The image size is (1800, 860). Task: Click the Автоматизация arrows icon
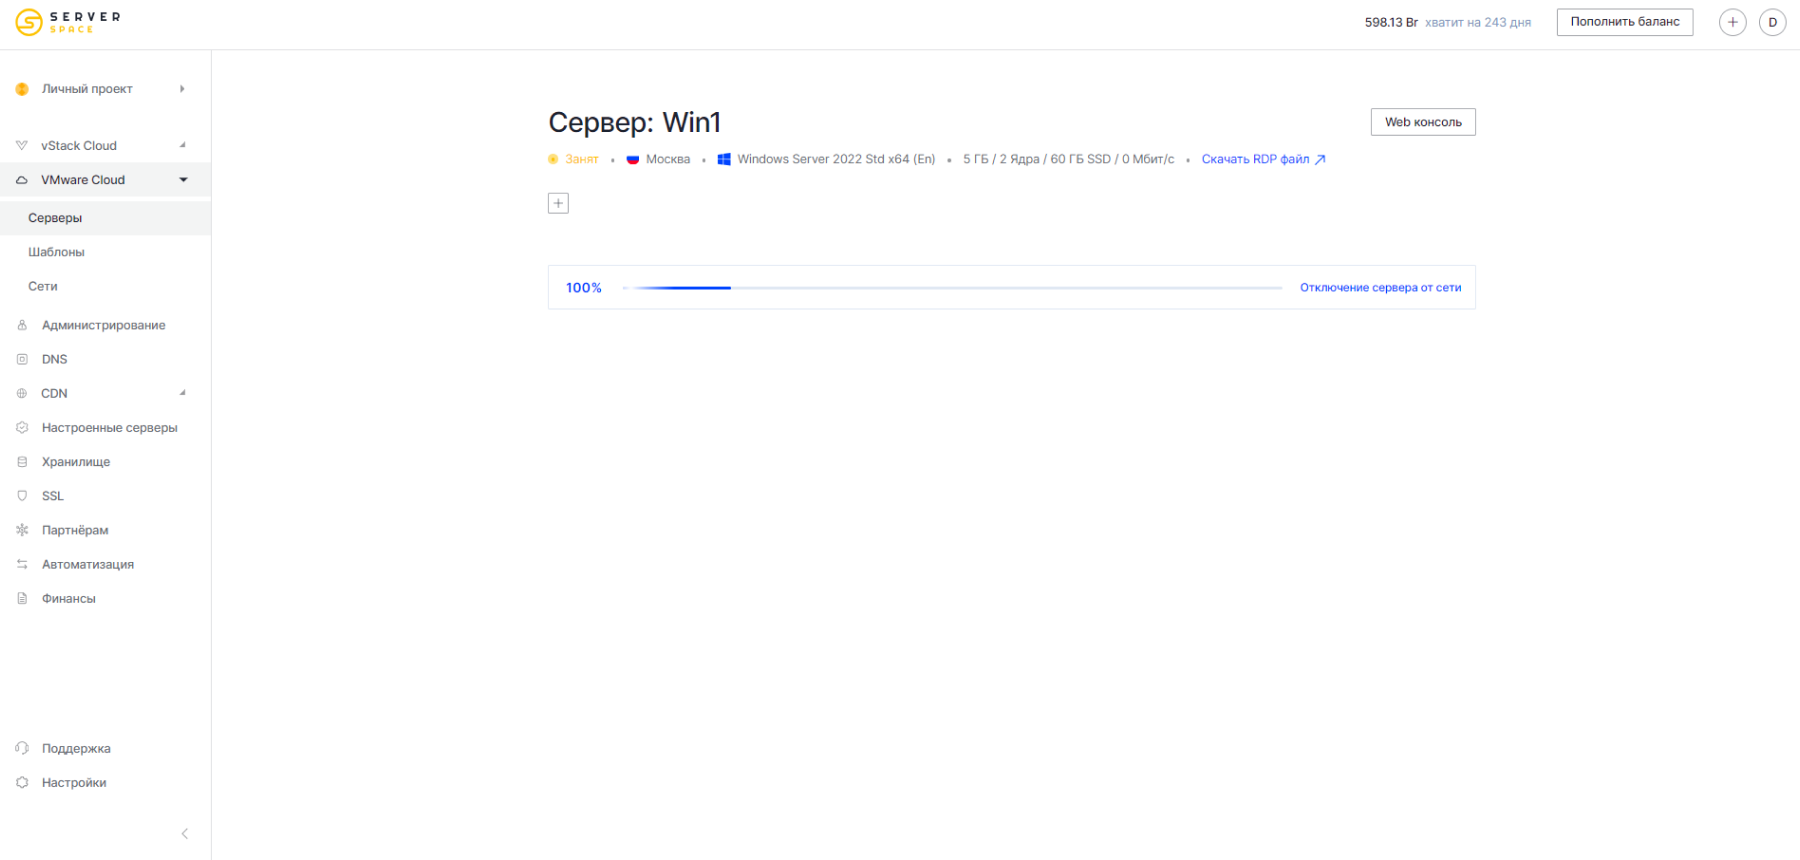22,564
